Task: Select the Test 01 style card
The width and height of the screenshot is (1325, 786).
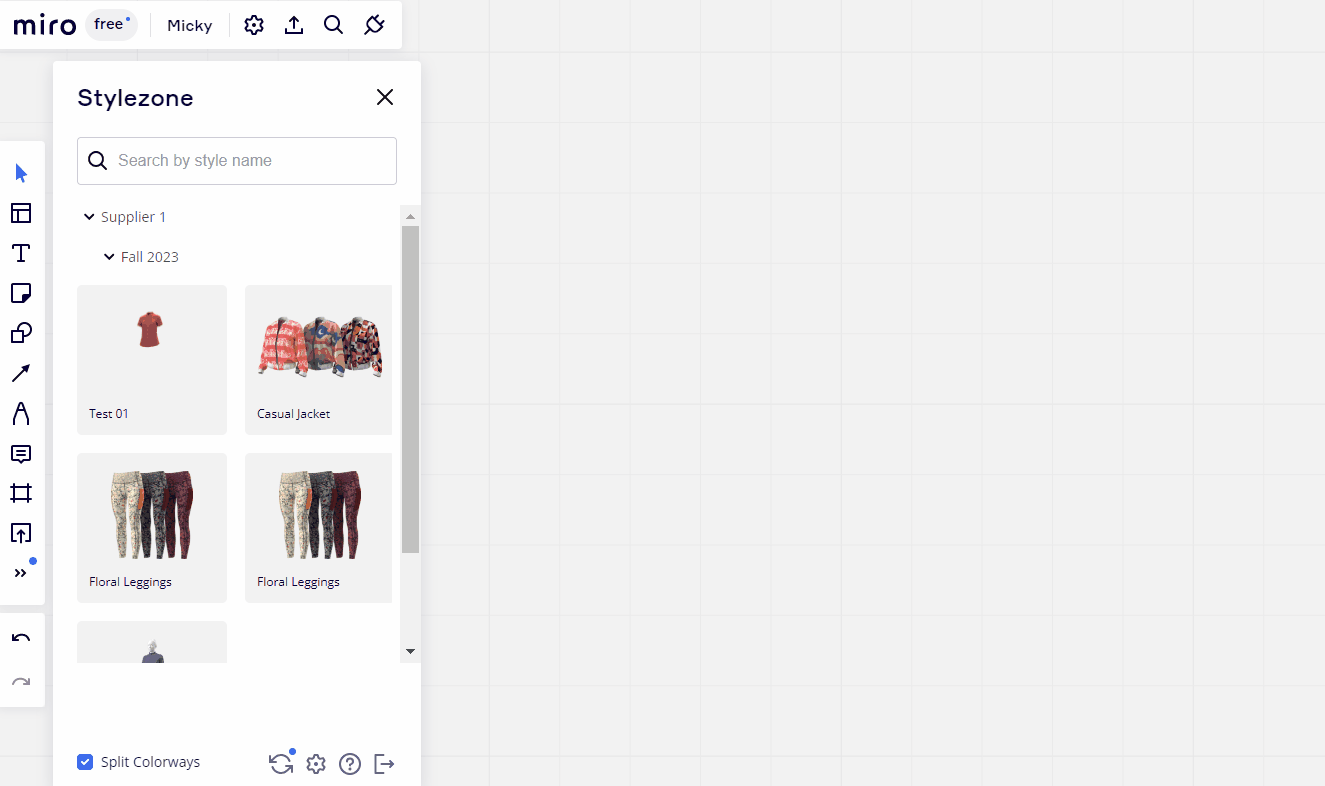Action: tap(152, 360)
